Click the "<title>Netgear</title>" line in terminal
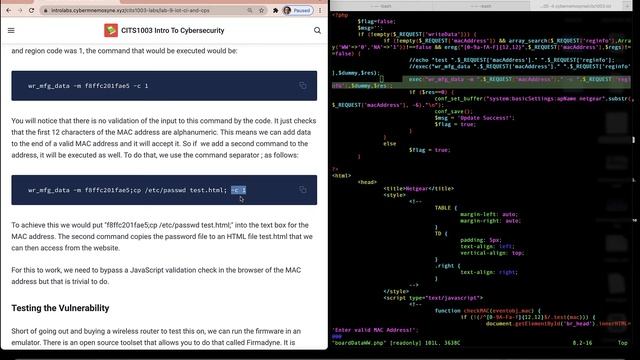 418,189
